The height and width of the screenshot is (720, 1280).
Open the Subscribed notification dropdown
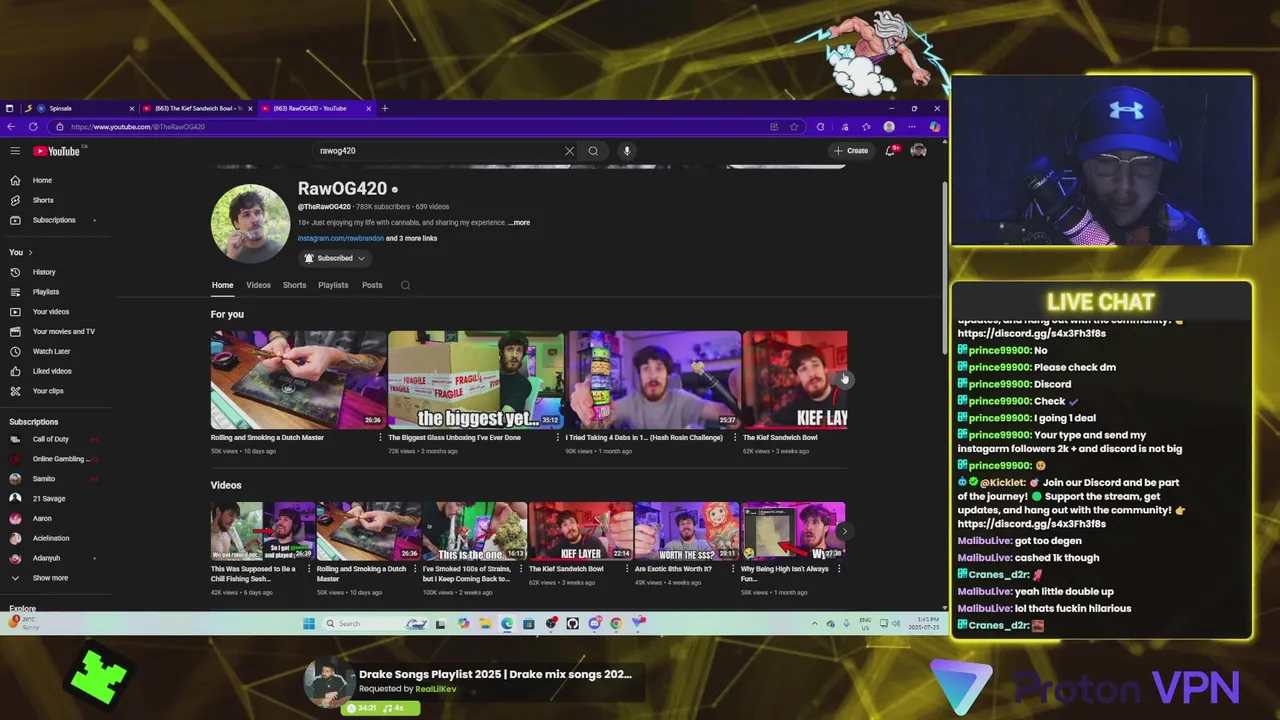(335, 258)
